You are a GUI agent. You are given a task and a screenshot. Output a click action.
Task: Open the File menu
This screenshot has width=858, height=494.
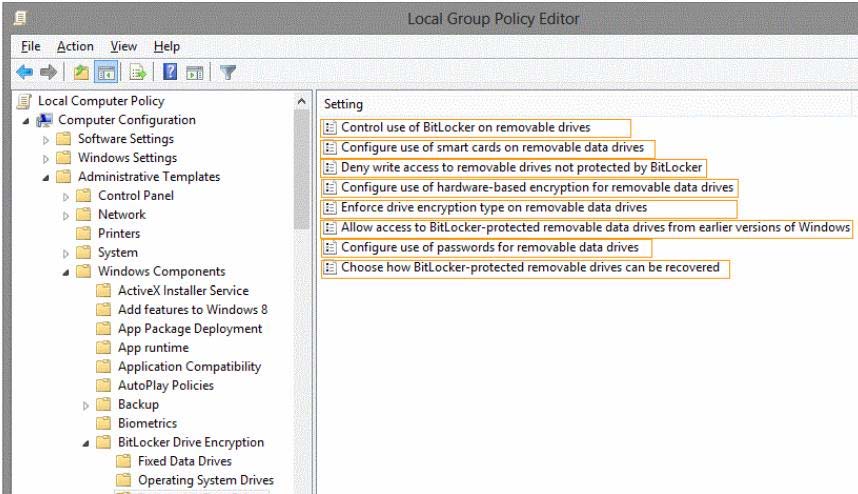point(31,47)
